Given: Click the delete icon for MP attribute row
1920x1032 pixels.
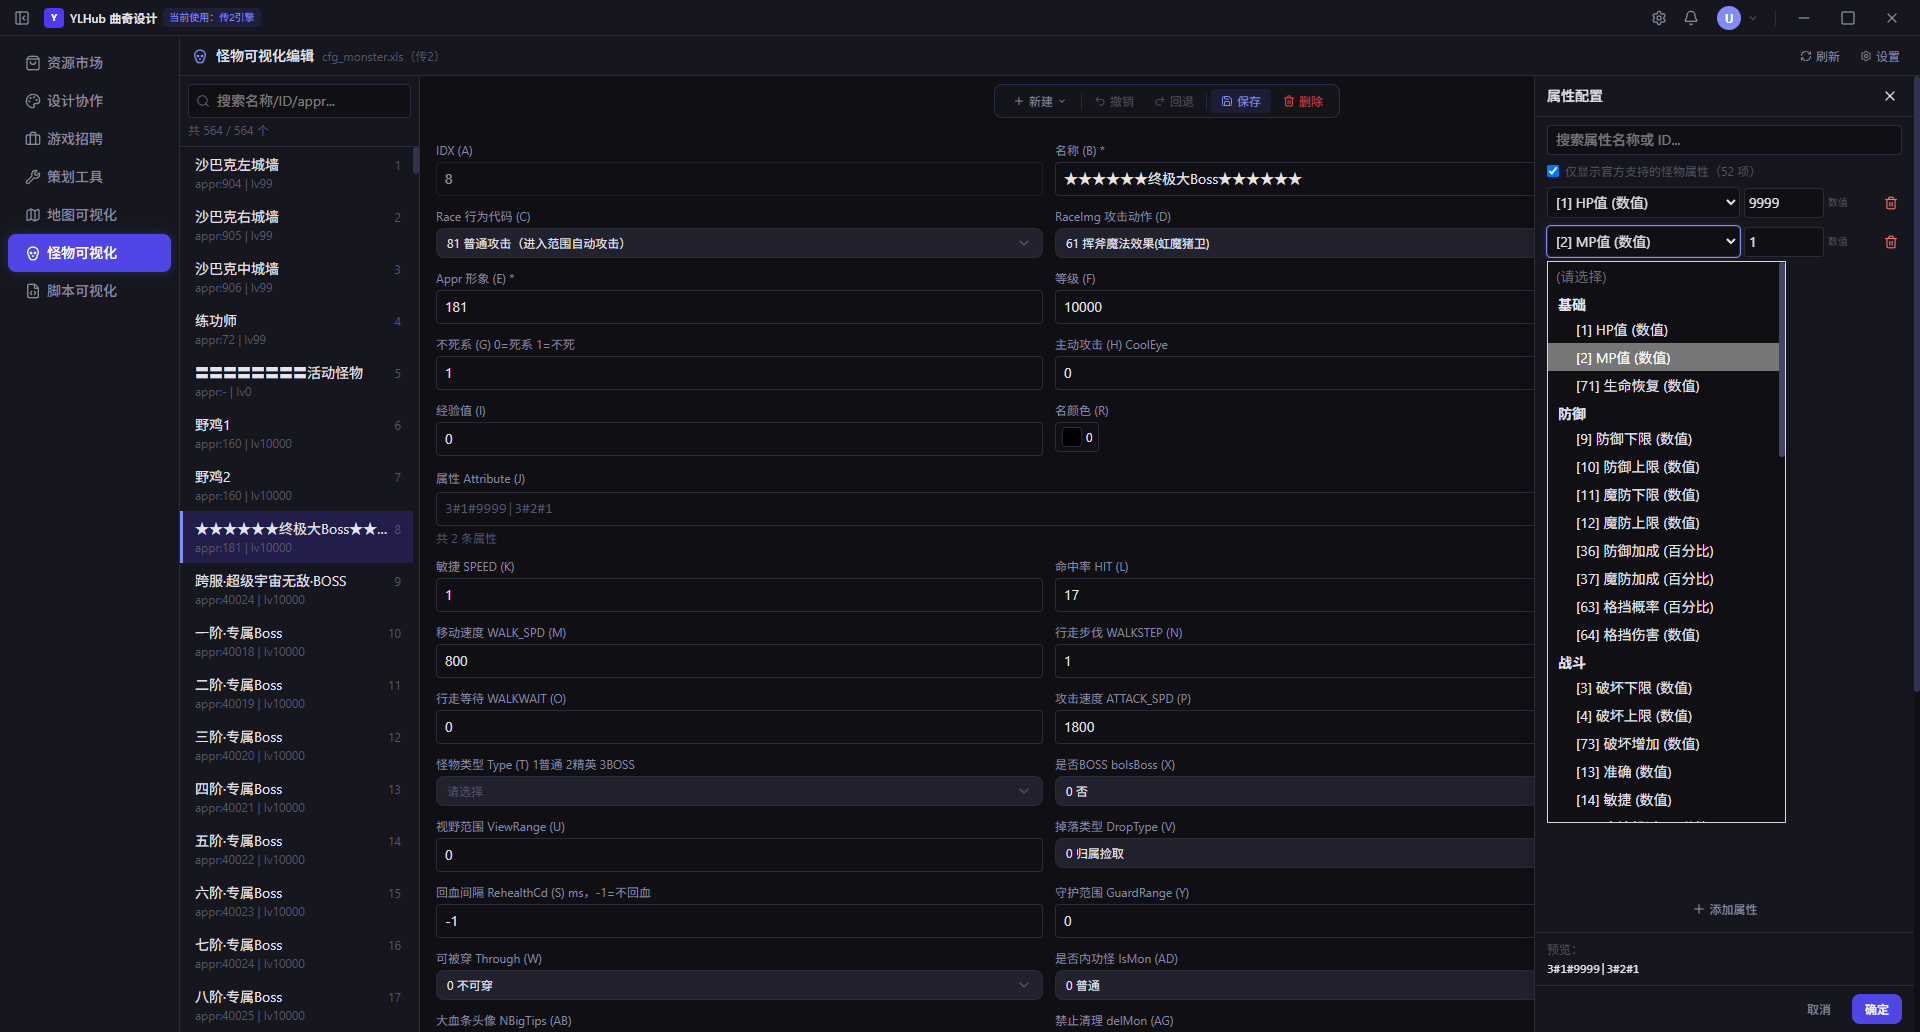Looking at the screenshot, I should (x=1890, y=242).
